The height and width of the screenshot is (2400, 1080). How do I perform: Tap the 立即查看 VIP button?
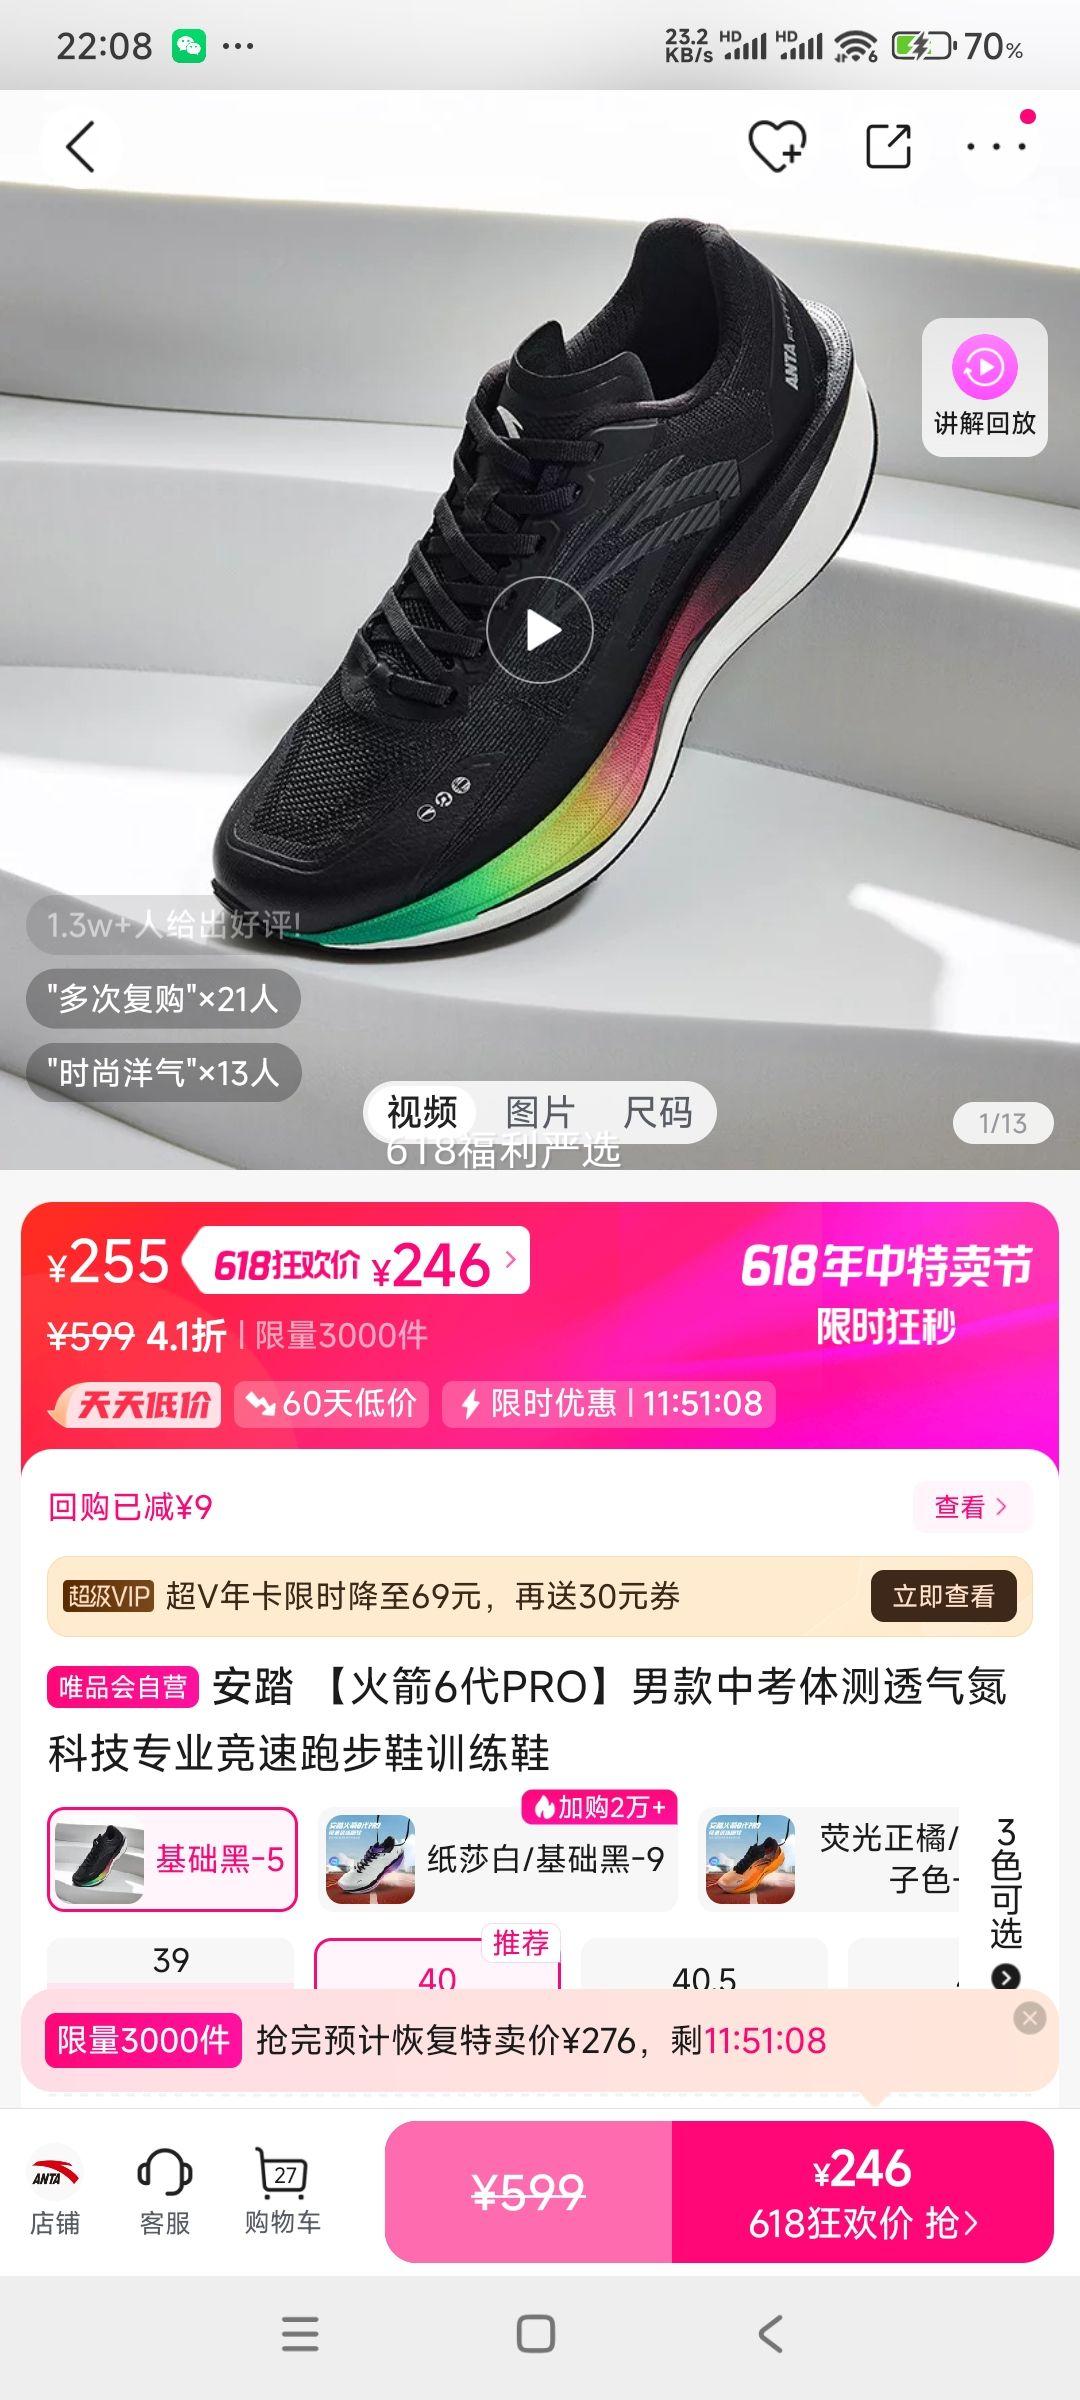[943, 1596]
